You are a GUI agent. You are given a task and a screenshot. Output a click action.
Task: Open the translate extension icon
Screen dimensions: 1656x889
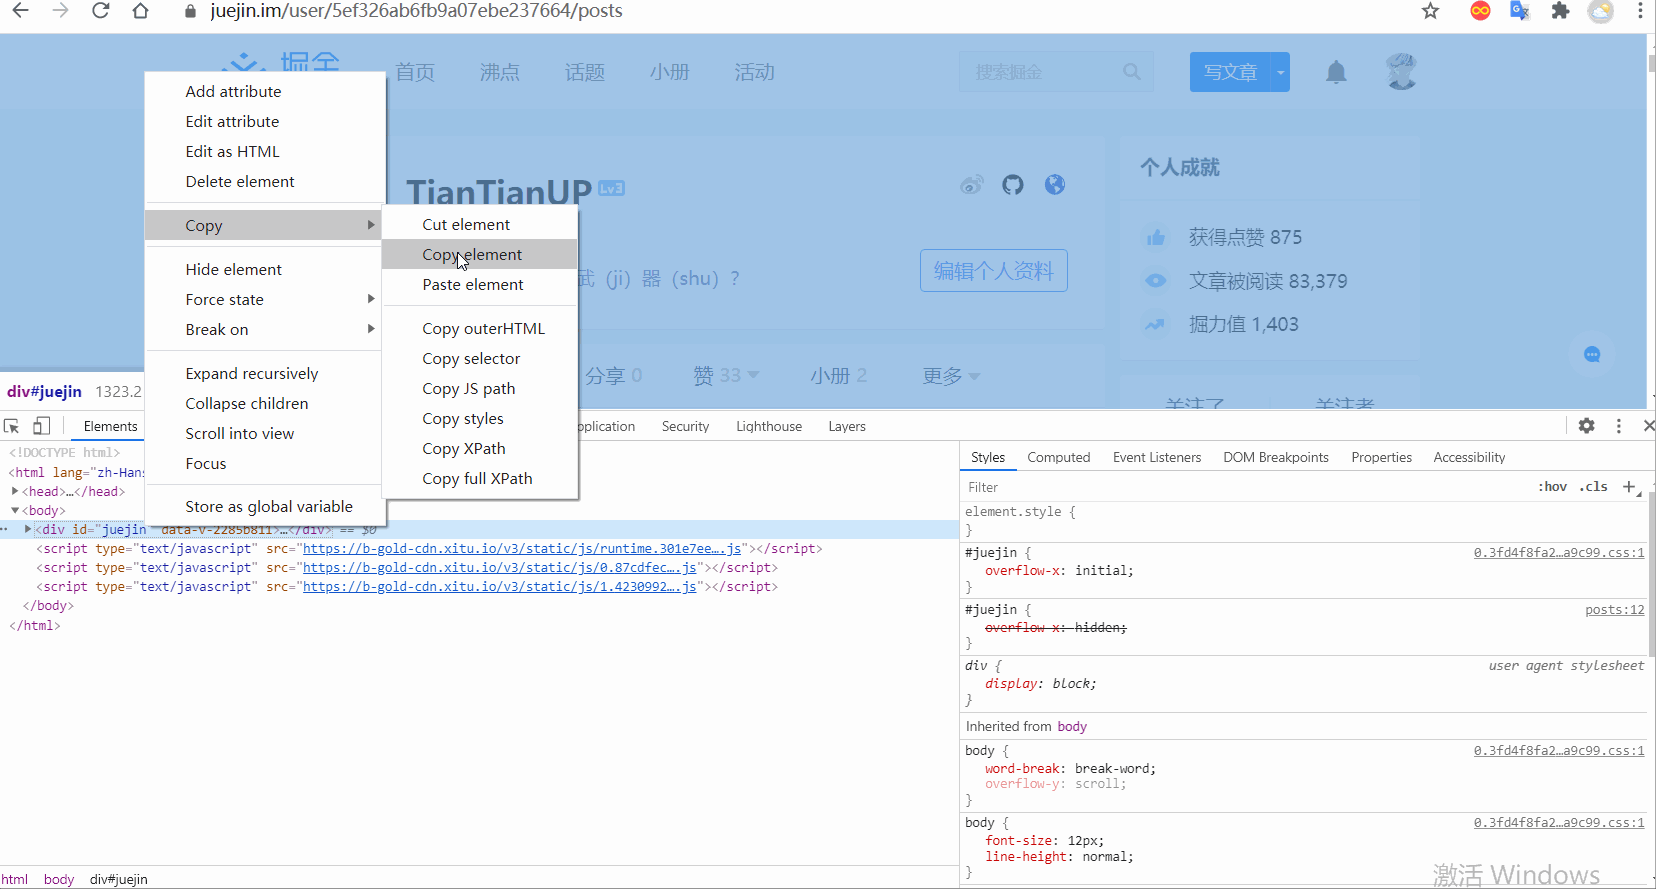(1520, 11)
